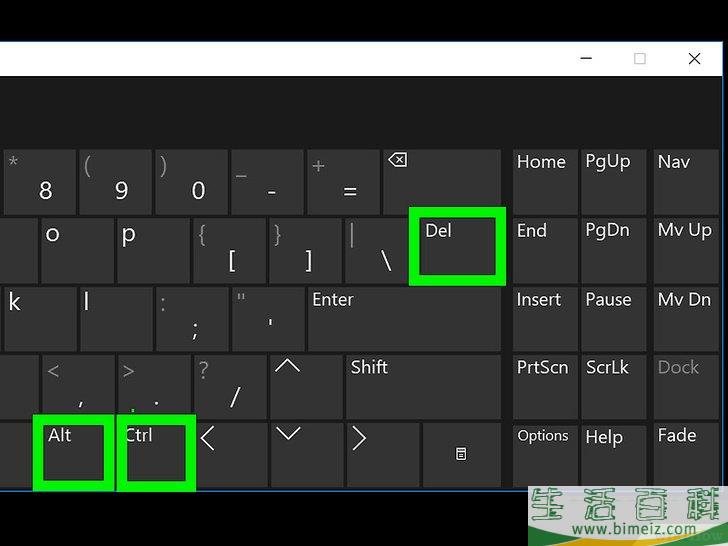
Task: Toggle the Alt modifier key
Action: click(x=73, y=453)
